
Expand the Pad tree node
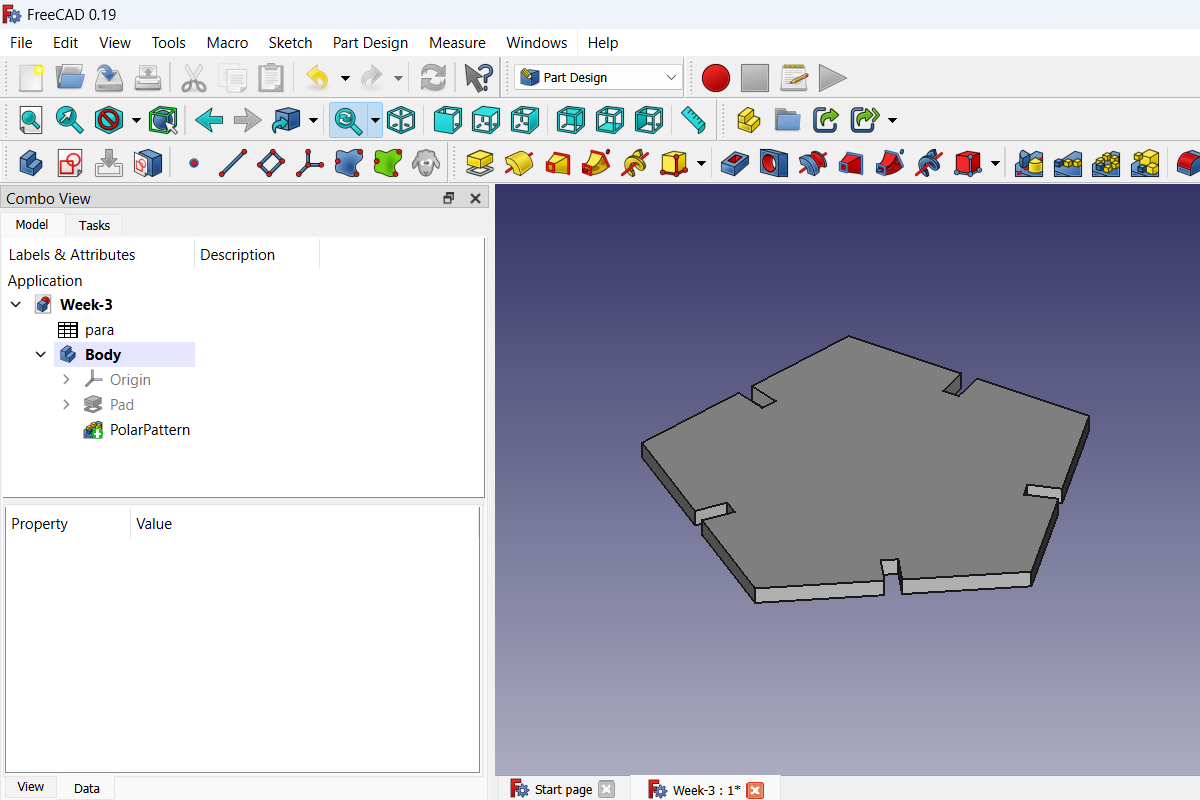pos(66,405)
